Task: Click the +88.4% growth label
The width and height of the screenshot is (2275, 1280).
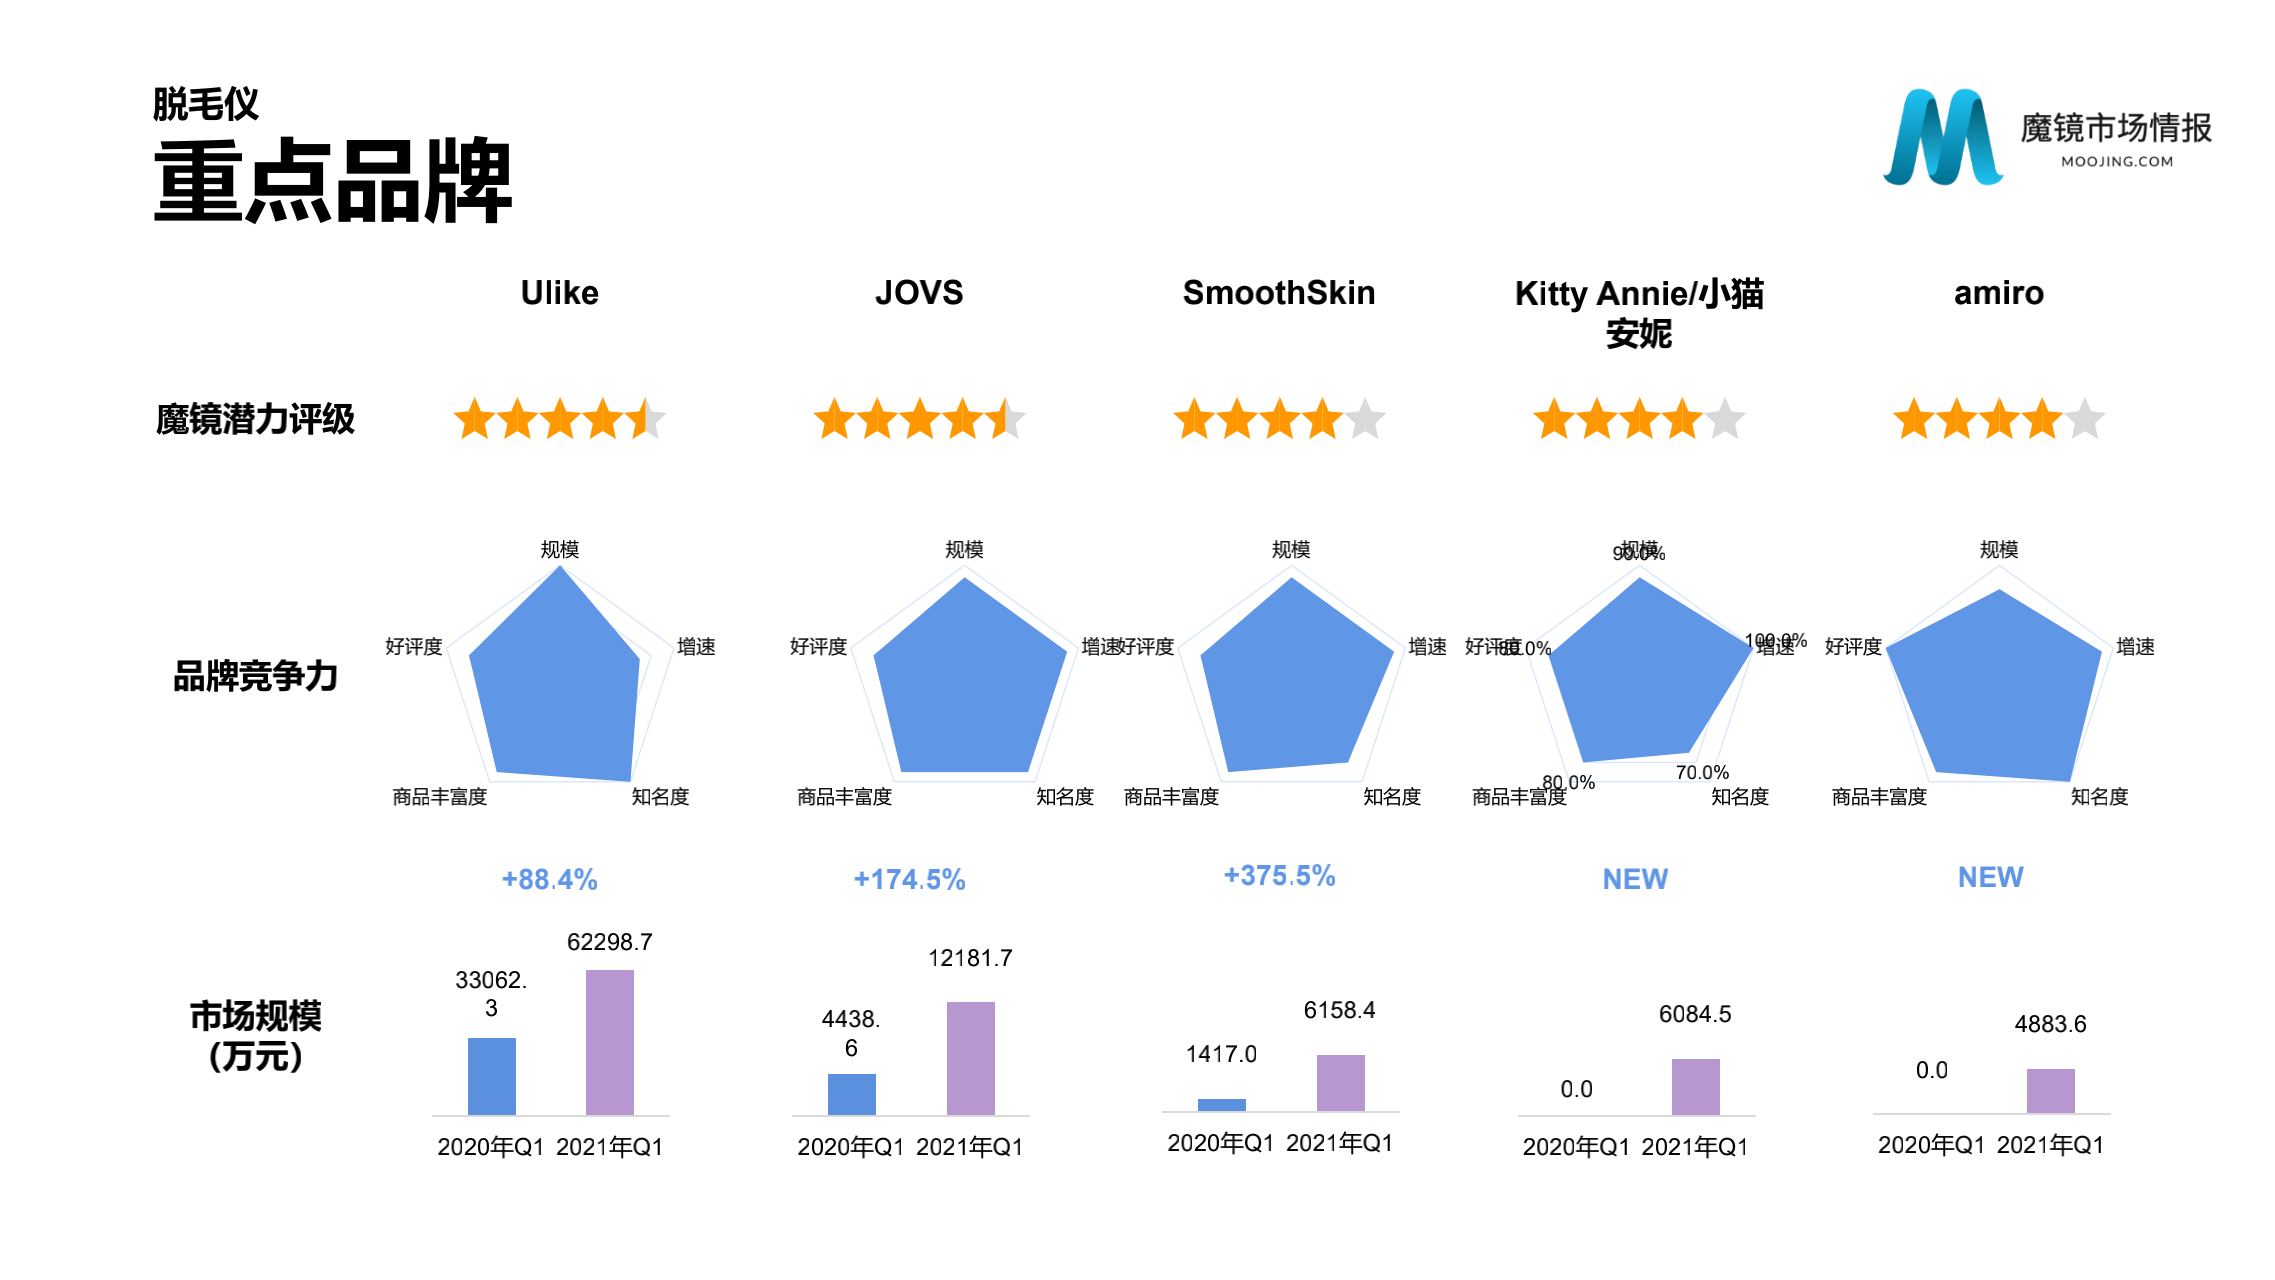Action: [549, 879]
